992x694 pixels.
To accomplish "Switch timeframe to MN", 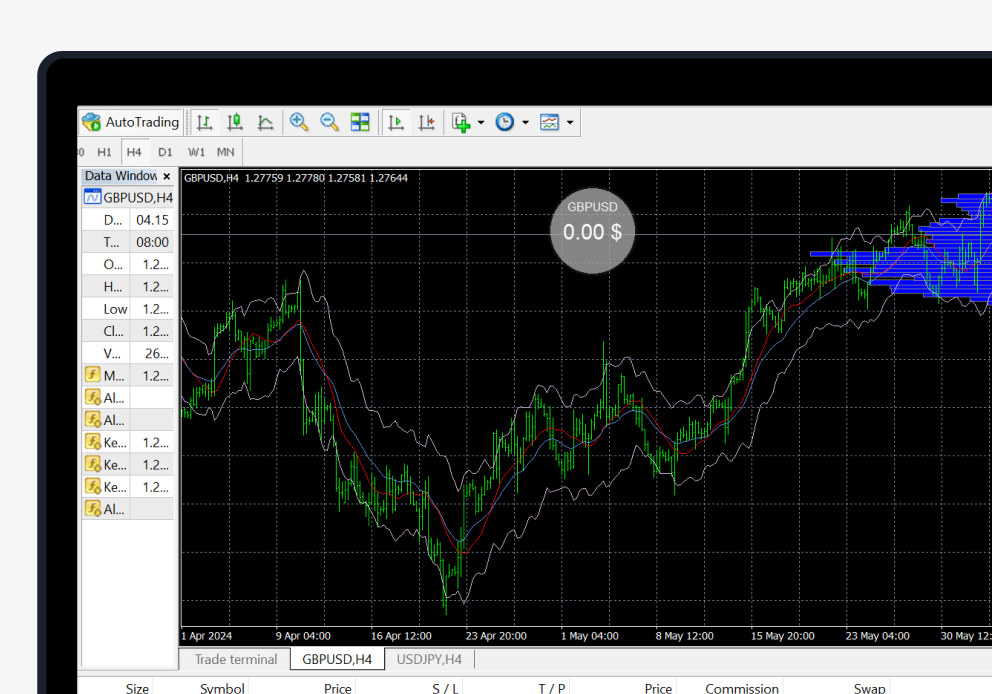I will point(225,152).
